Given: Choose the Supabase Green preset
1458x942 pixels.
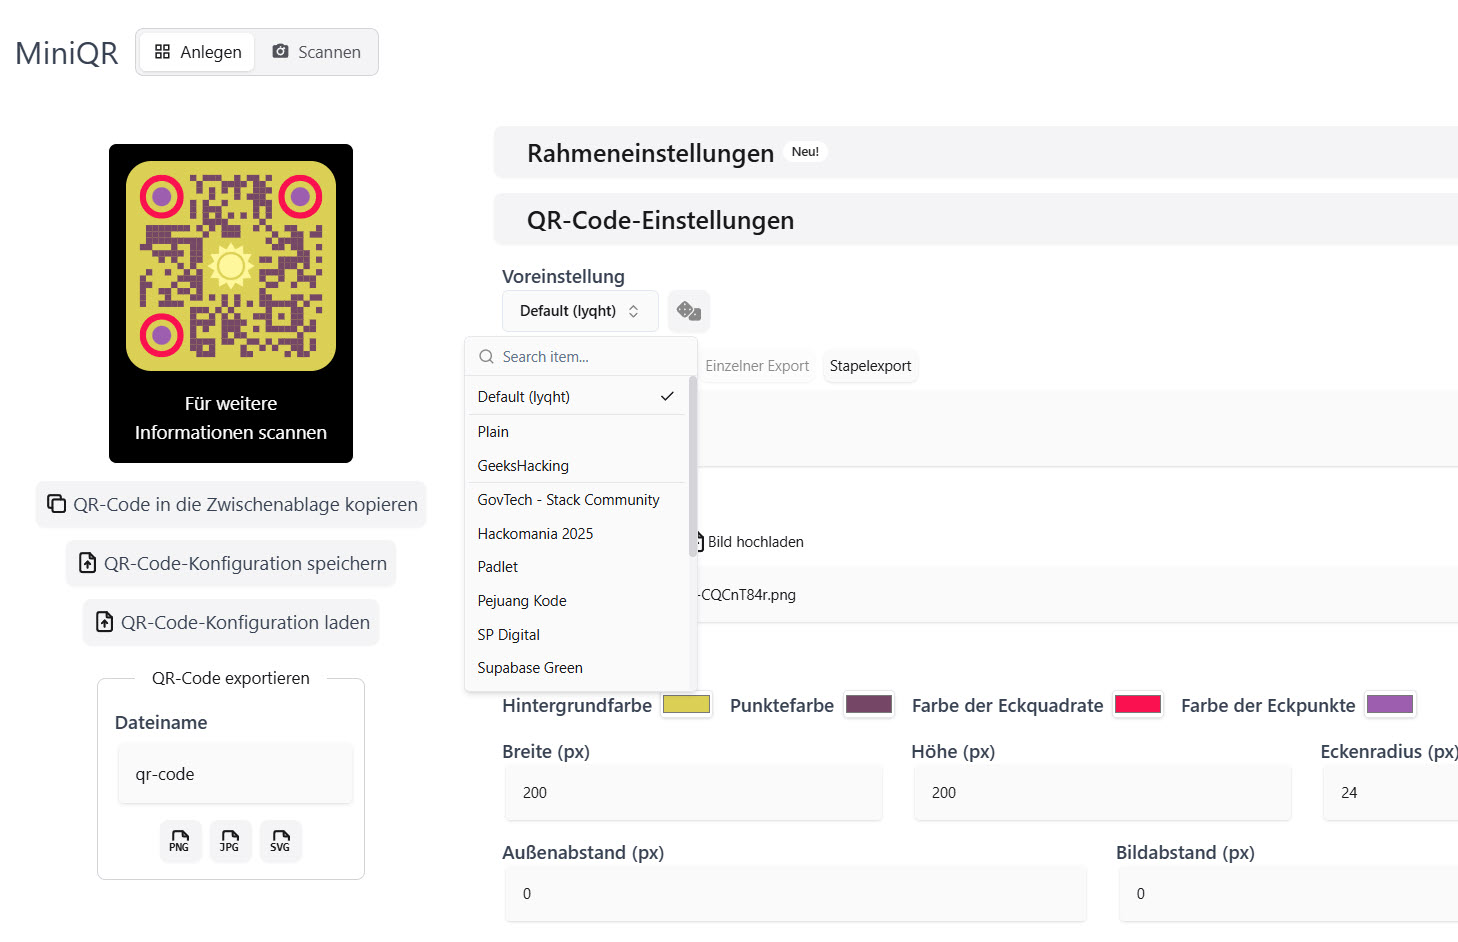Looking at the screenshot, I should pyautogui.click(x=530, y=668).
